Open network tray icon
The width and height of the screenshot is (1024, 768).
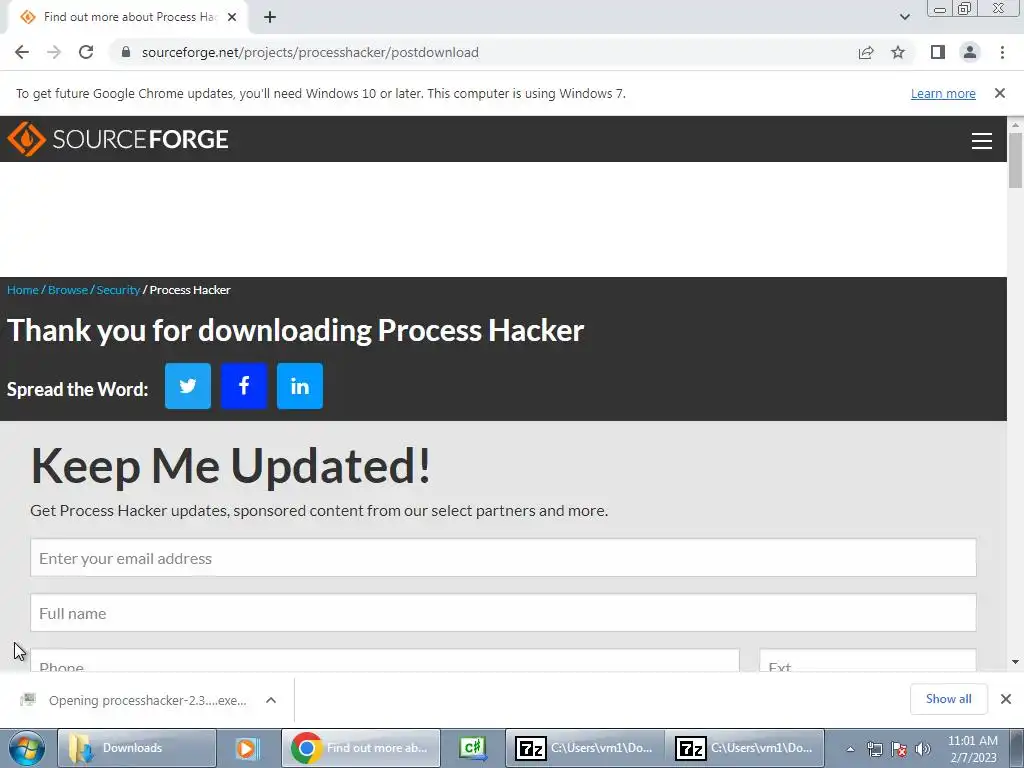[874, 749]
